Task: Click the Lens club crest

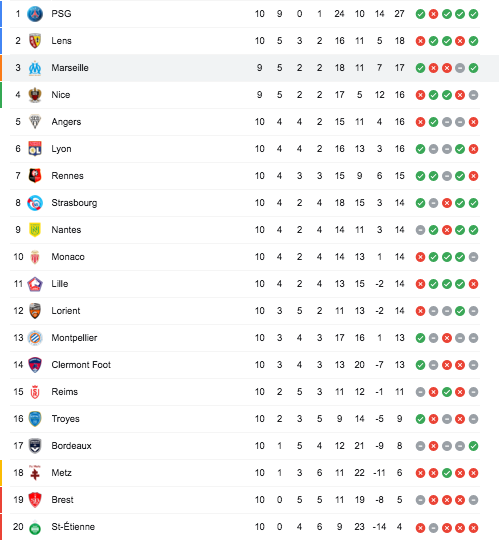Action: point(35,41)
